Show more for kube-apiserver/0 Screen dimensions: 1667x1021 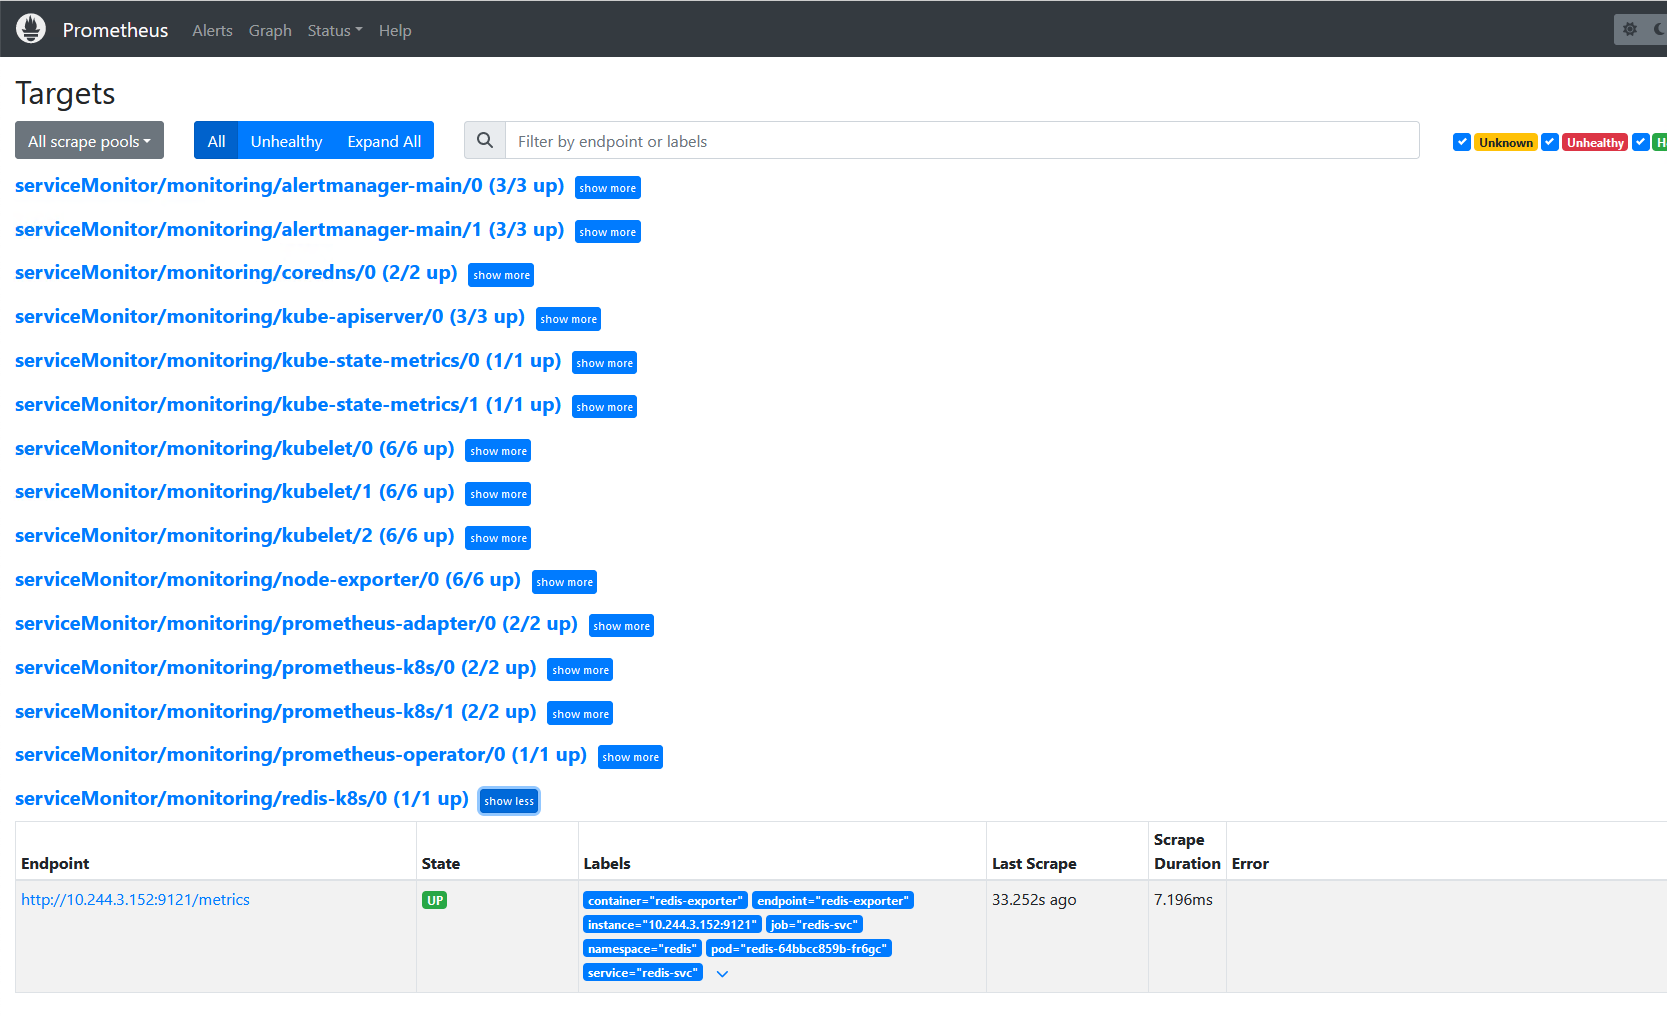[568, 319]
